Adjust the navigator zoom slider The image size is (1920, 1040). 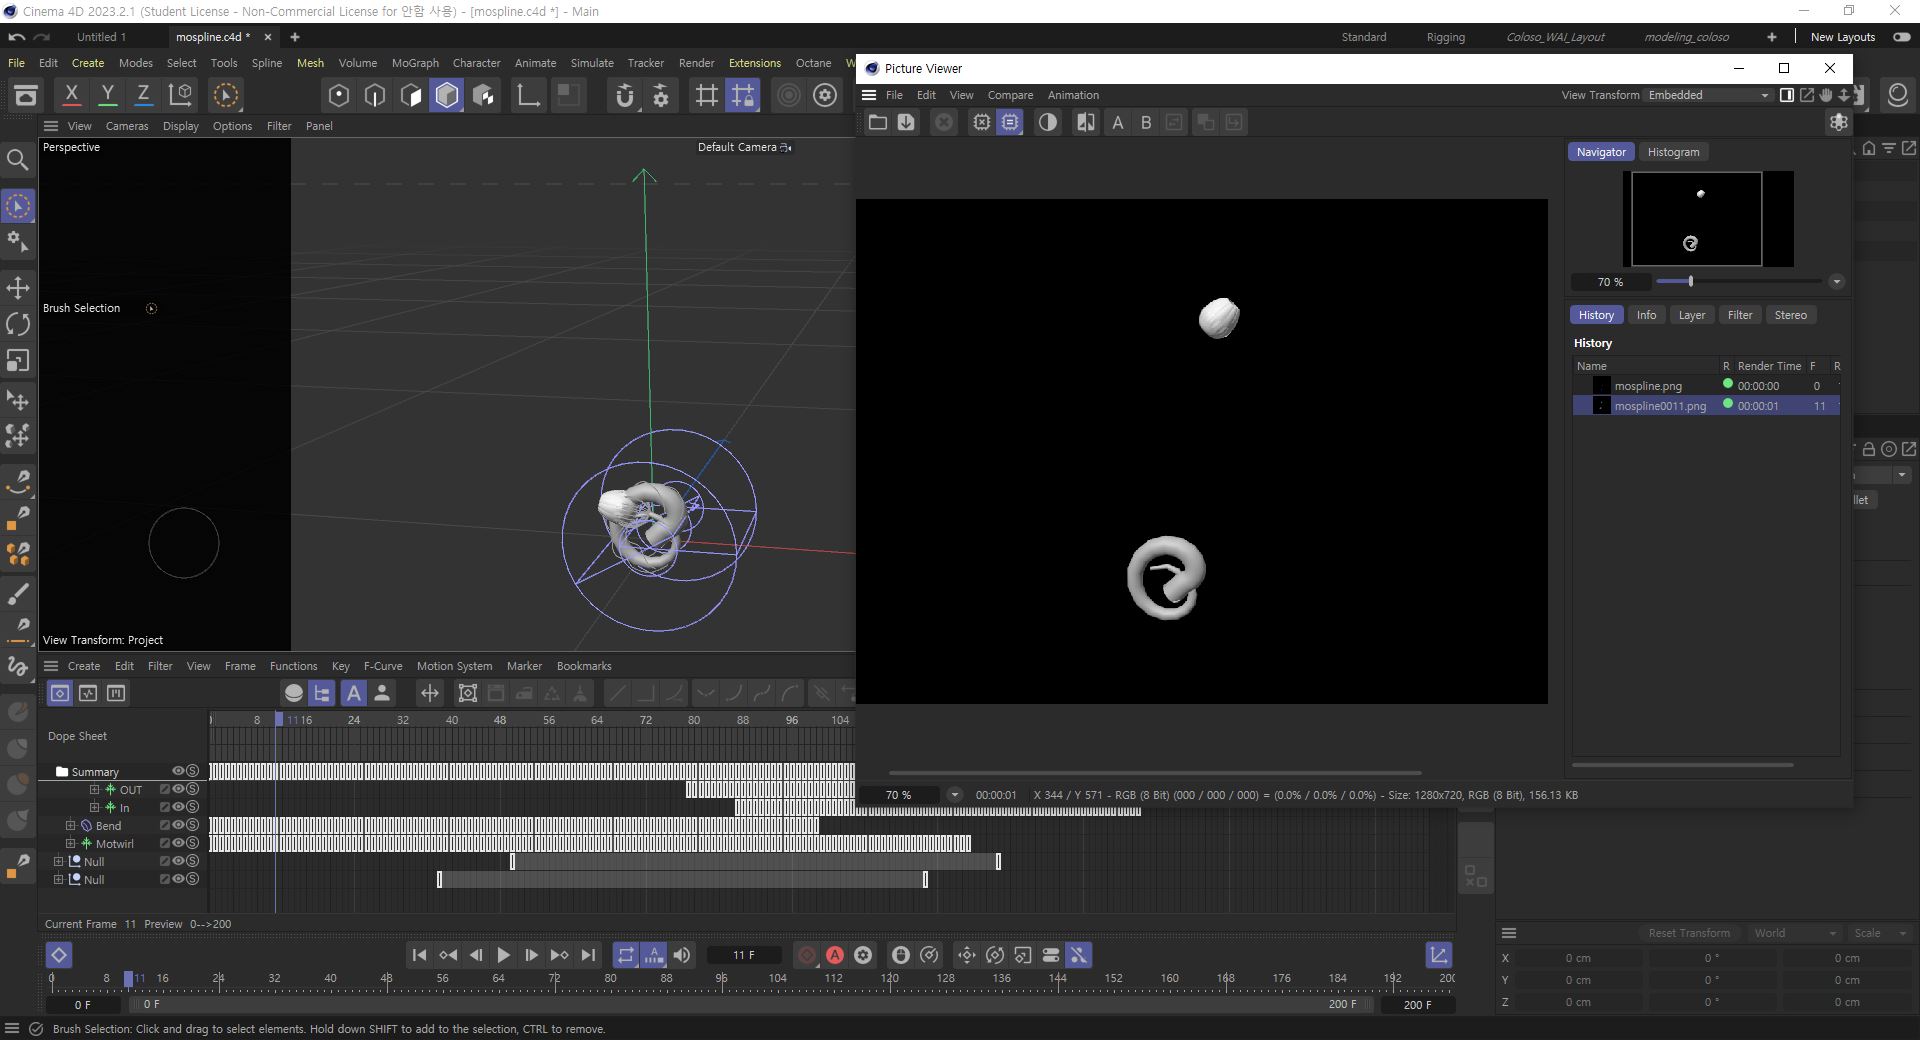click(1690, 282)
